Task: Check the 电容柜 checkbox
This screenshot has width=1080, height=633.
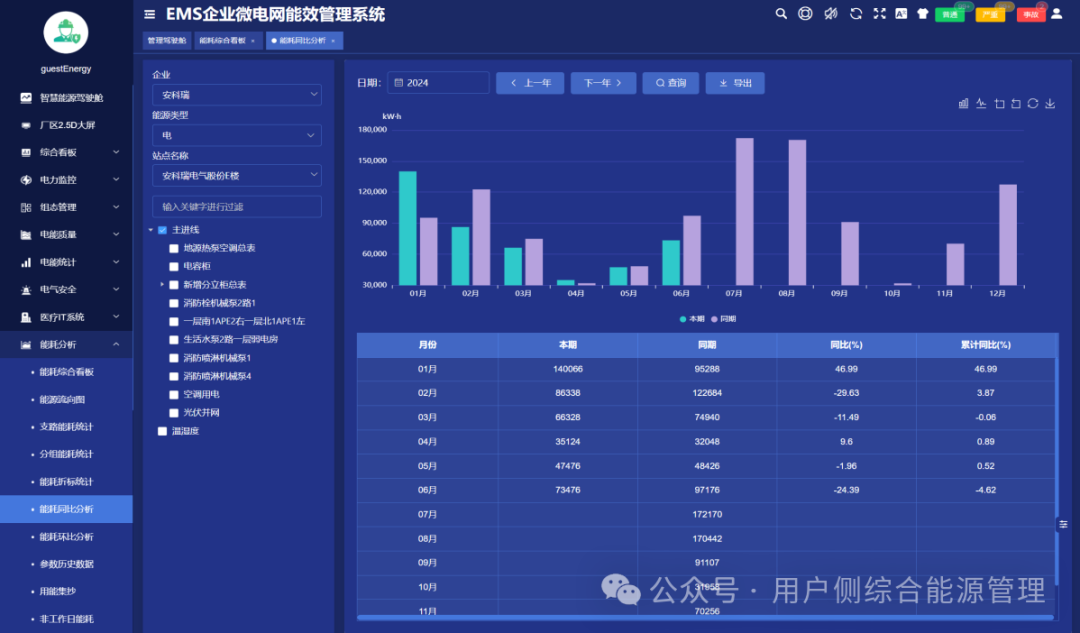Action: click(x=174, y=267)
